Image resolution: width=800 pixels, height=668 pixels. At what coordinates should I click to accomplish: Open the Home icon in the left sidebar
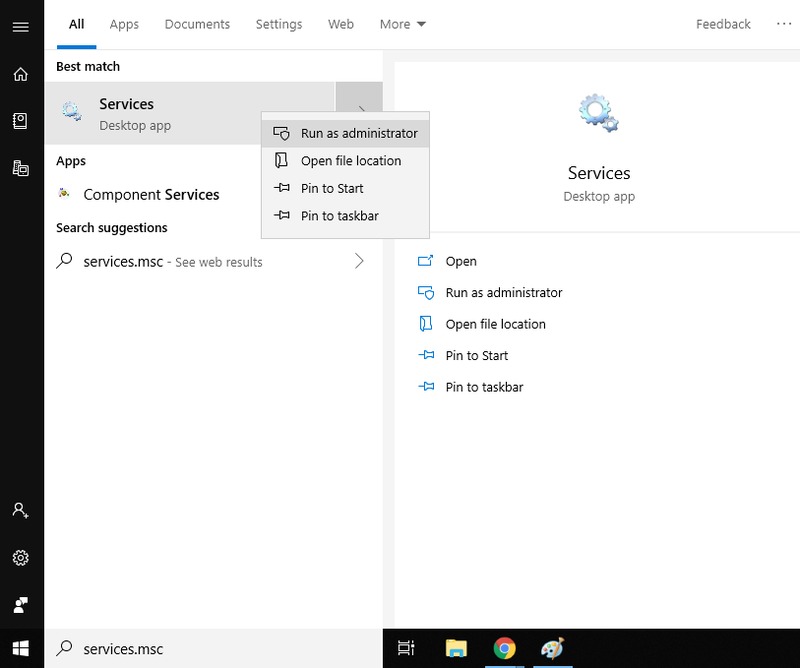20,75
